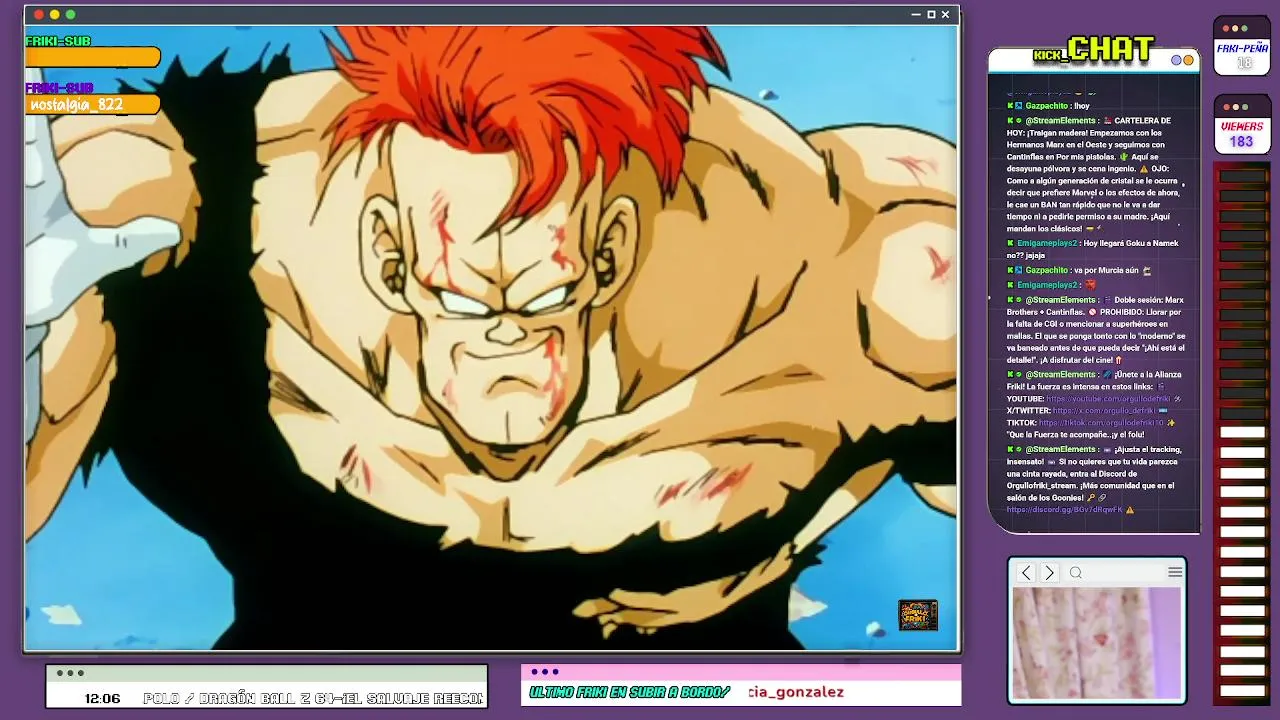1280x720 pixels.
Task: Maximize the video window using the square button
Action: coord(931,15)
